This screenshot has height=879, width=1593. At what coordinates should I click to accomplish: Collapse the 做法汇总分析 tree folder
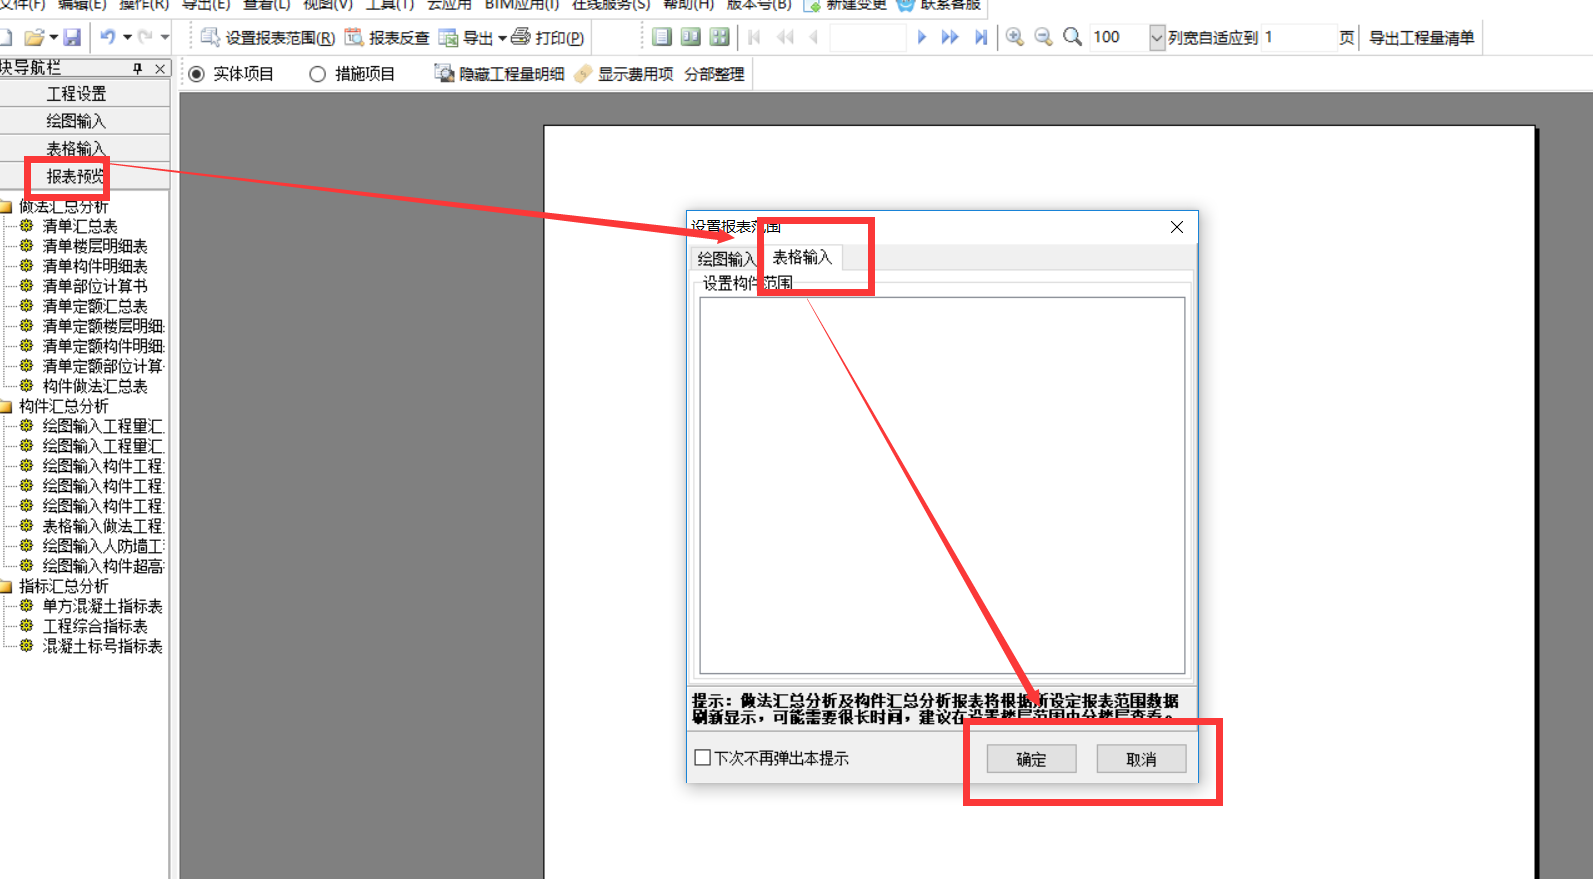pos(6,207)
